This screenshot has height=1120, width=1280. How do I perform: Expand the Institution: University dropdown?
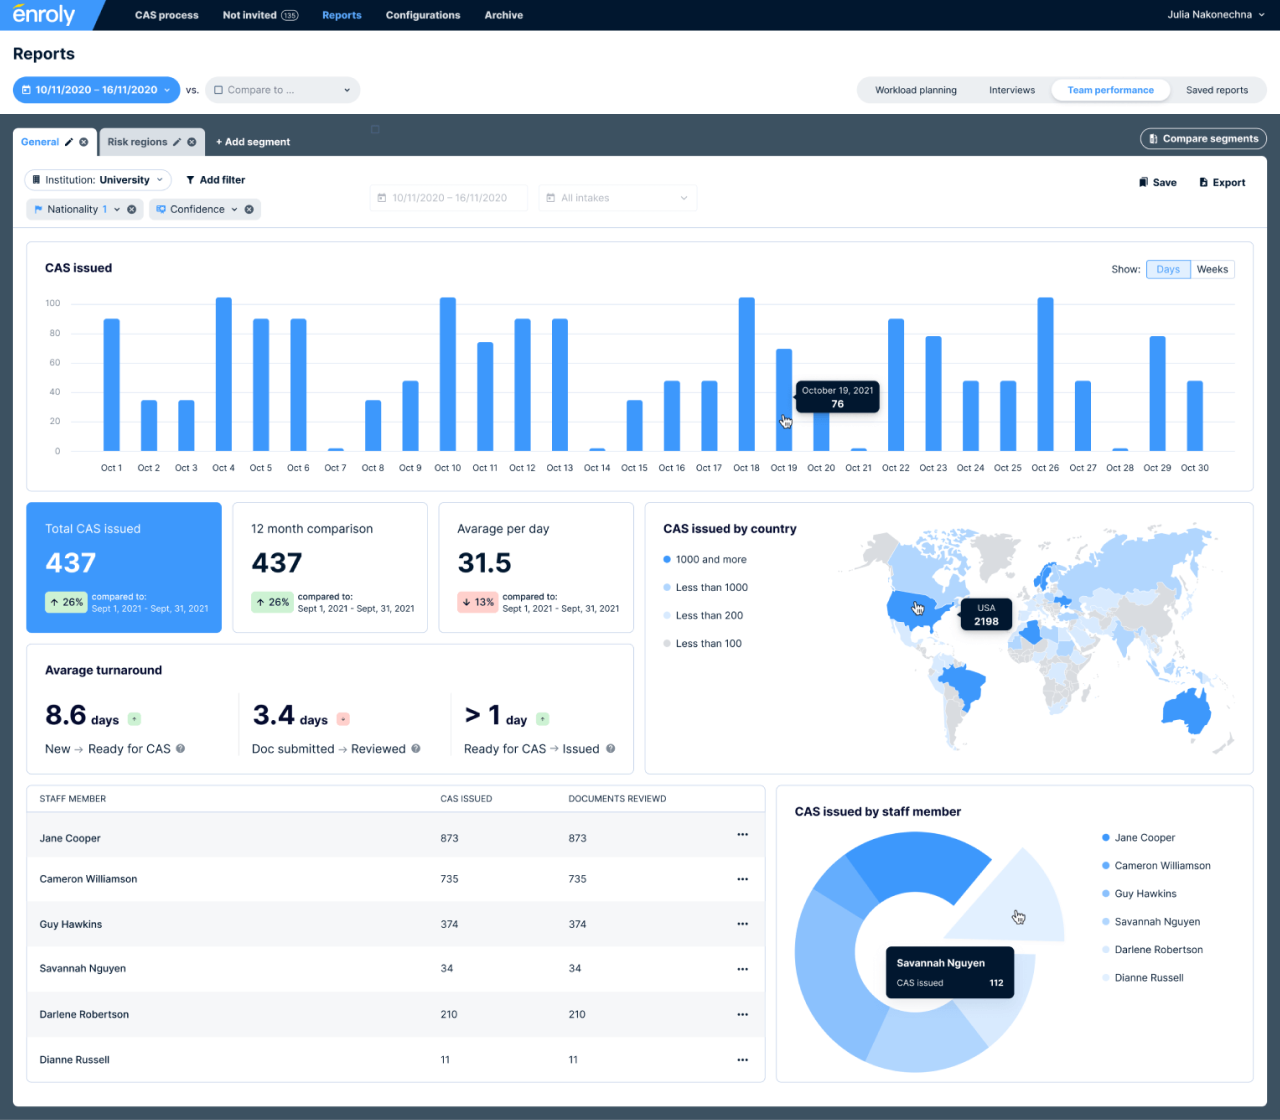pyautogui.click(x=98, y=180)
